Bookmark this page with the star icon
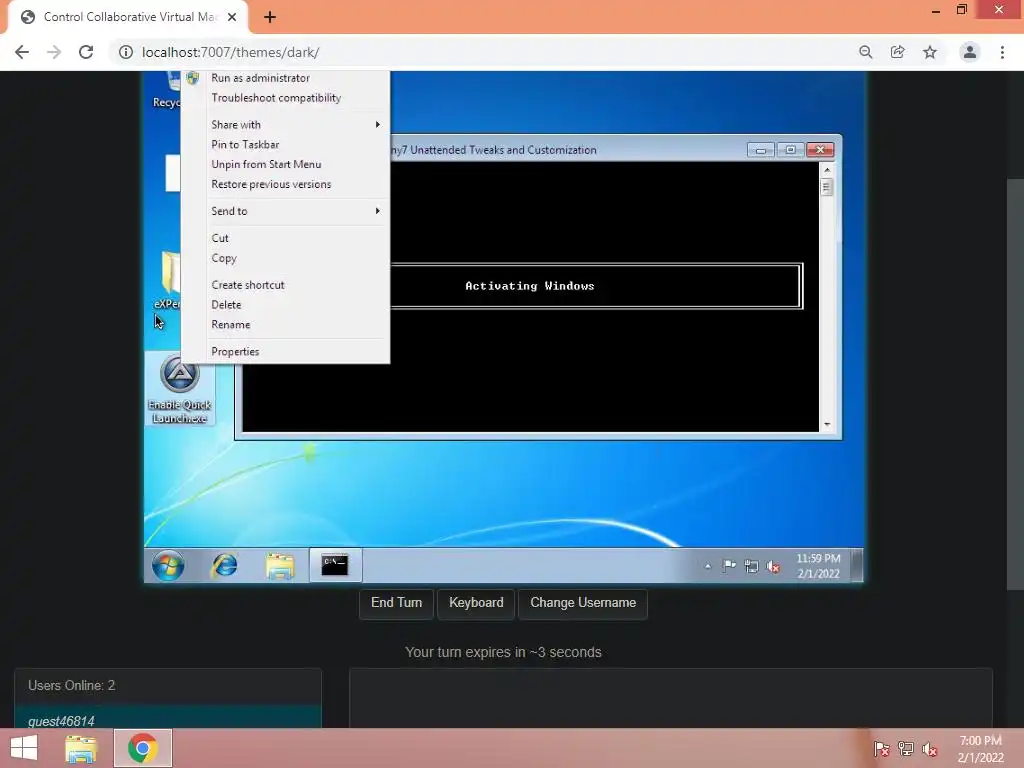The height and width of the screenshot is (768, 1024). click(930, 52)
